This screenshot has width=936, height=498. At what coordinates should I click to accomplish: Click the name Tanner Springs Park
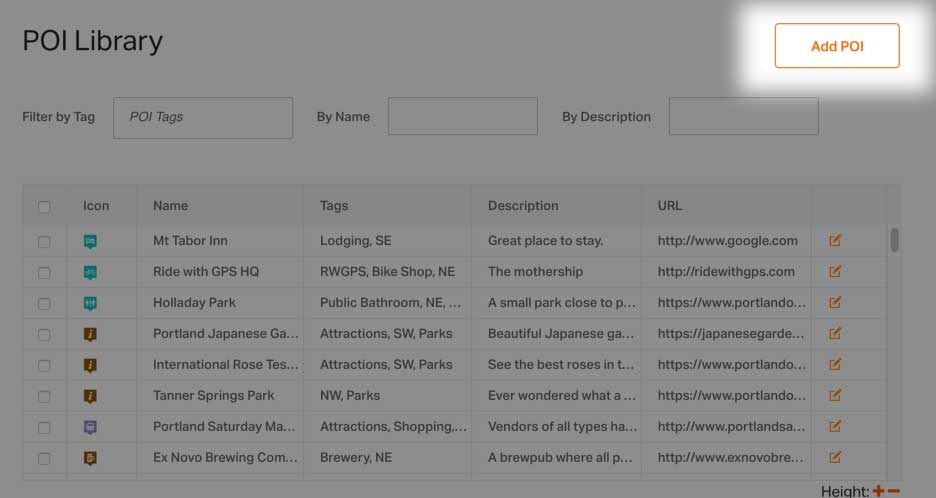coord(214,395)
